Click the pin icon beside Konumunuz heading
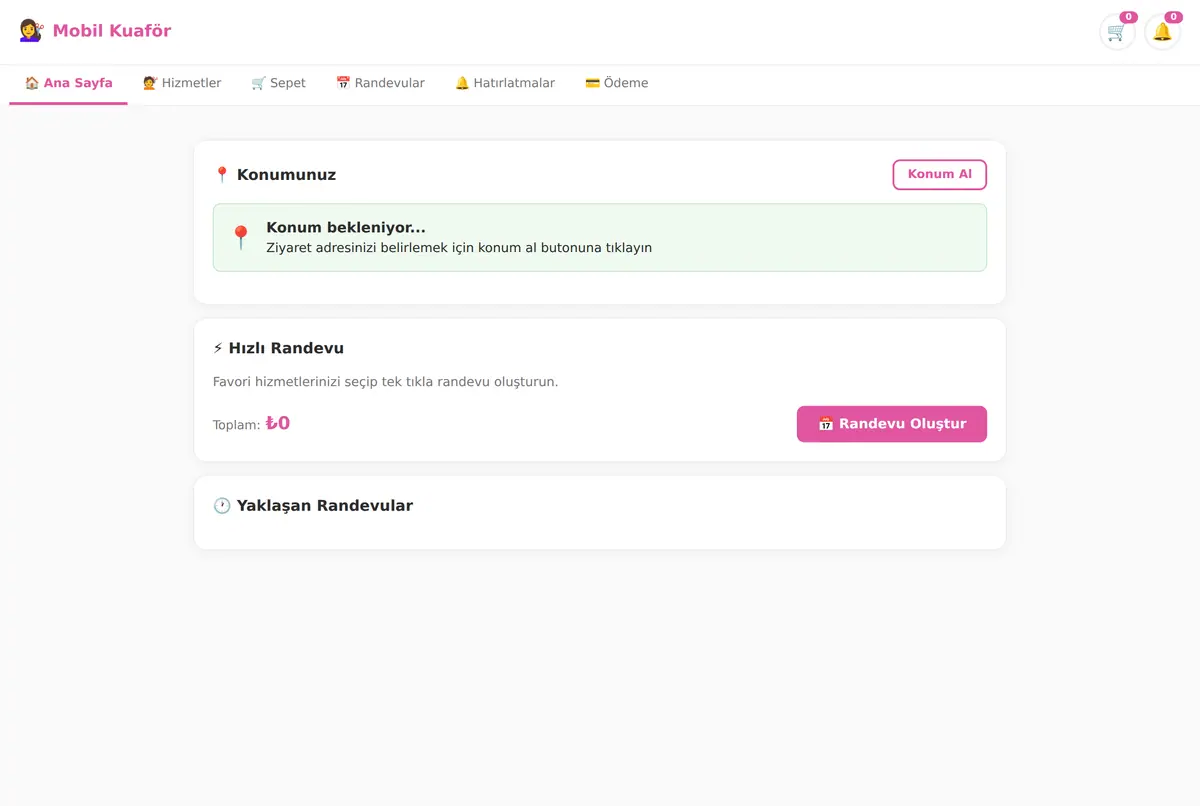This screenshot has width=1200, height=806. click(222, 175)
